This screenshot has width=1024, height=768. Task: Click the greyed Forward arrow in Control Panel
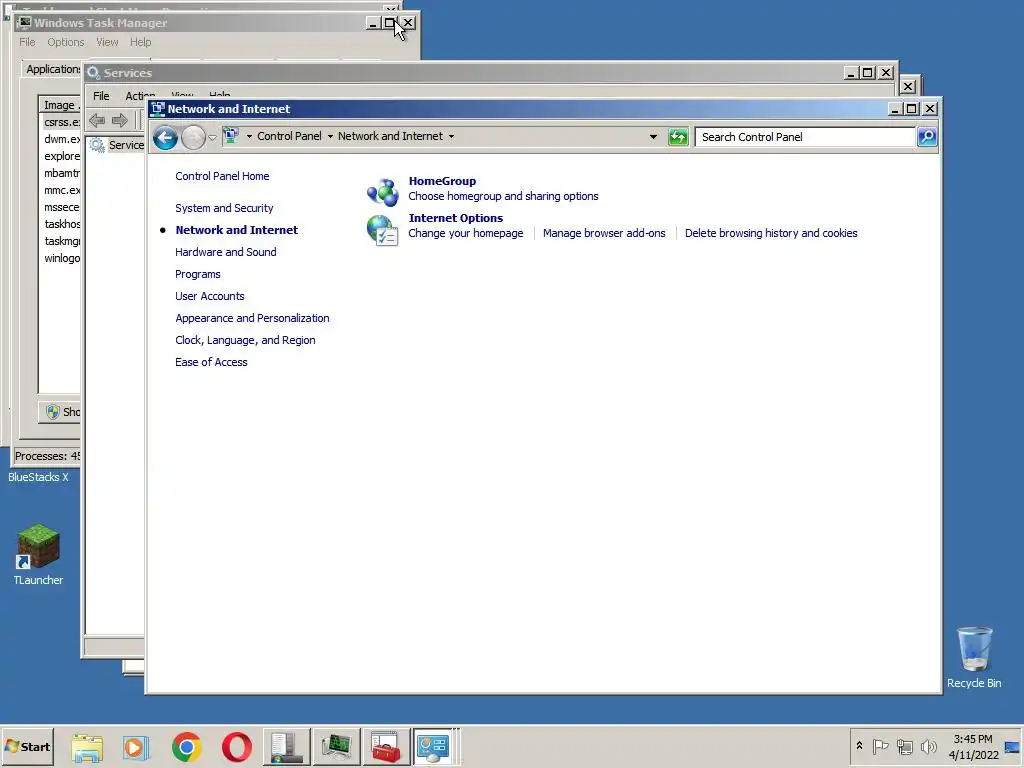193,137
